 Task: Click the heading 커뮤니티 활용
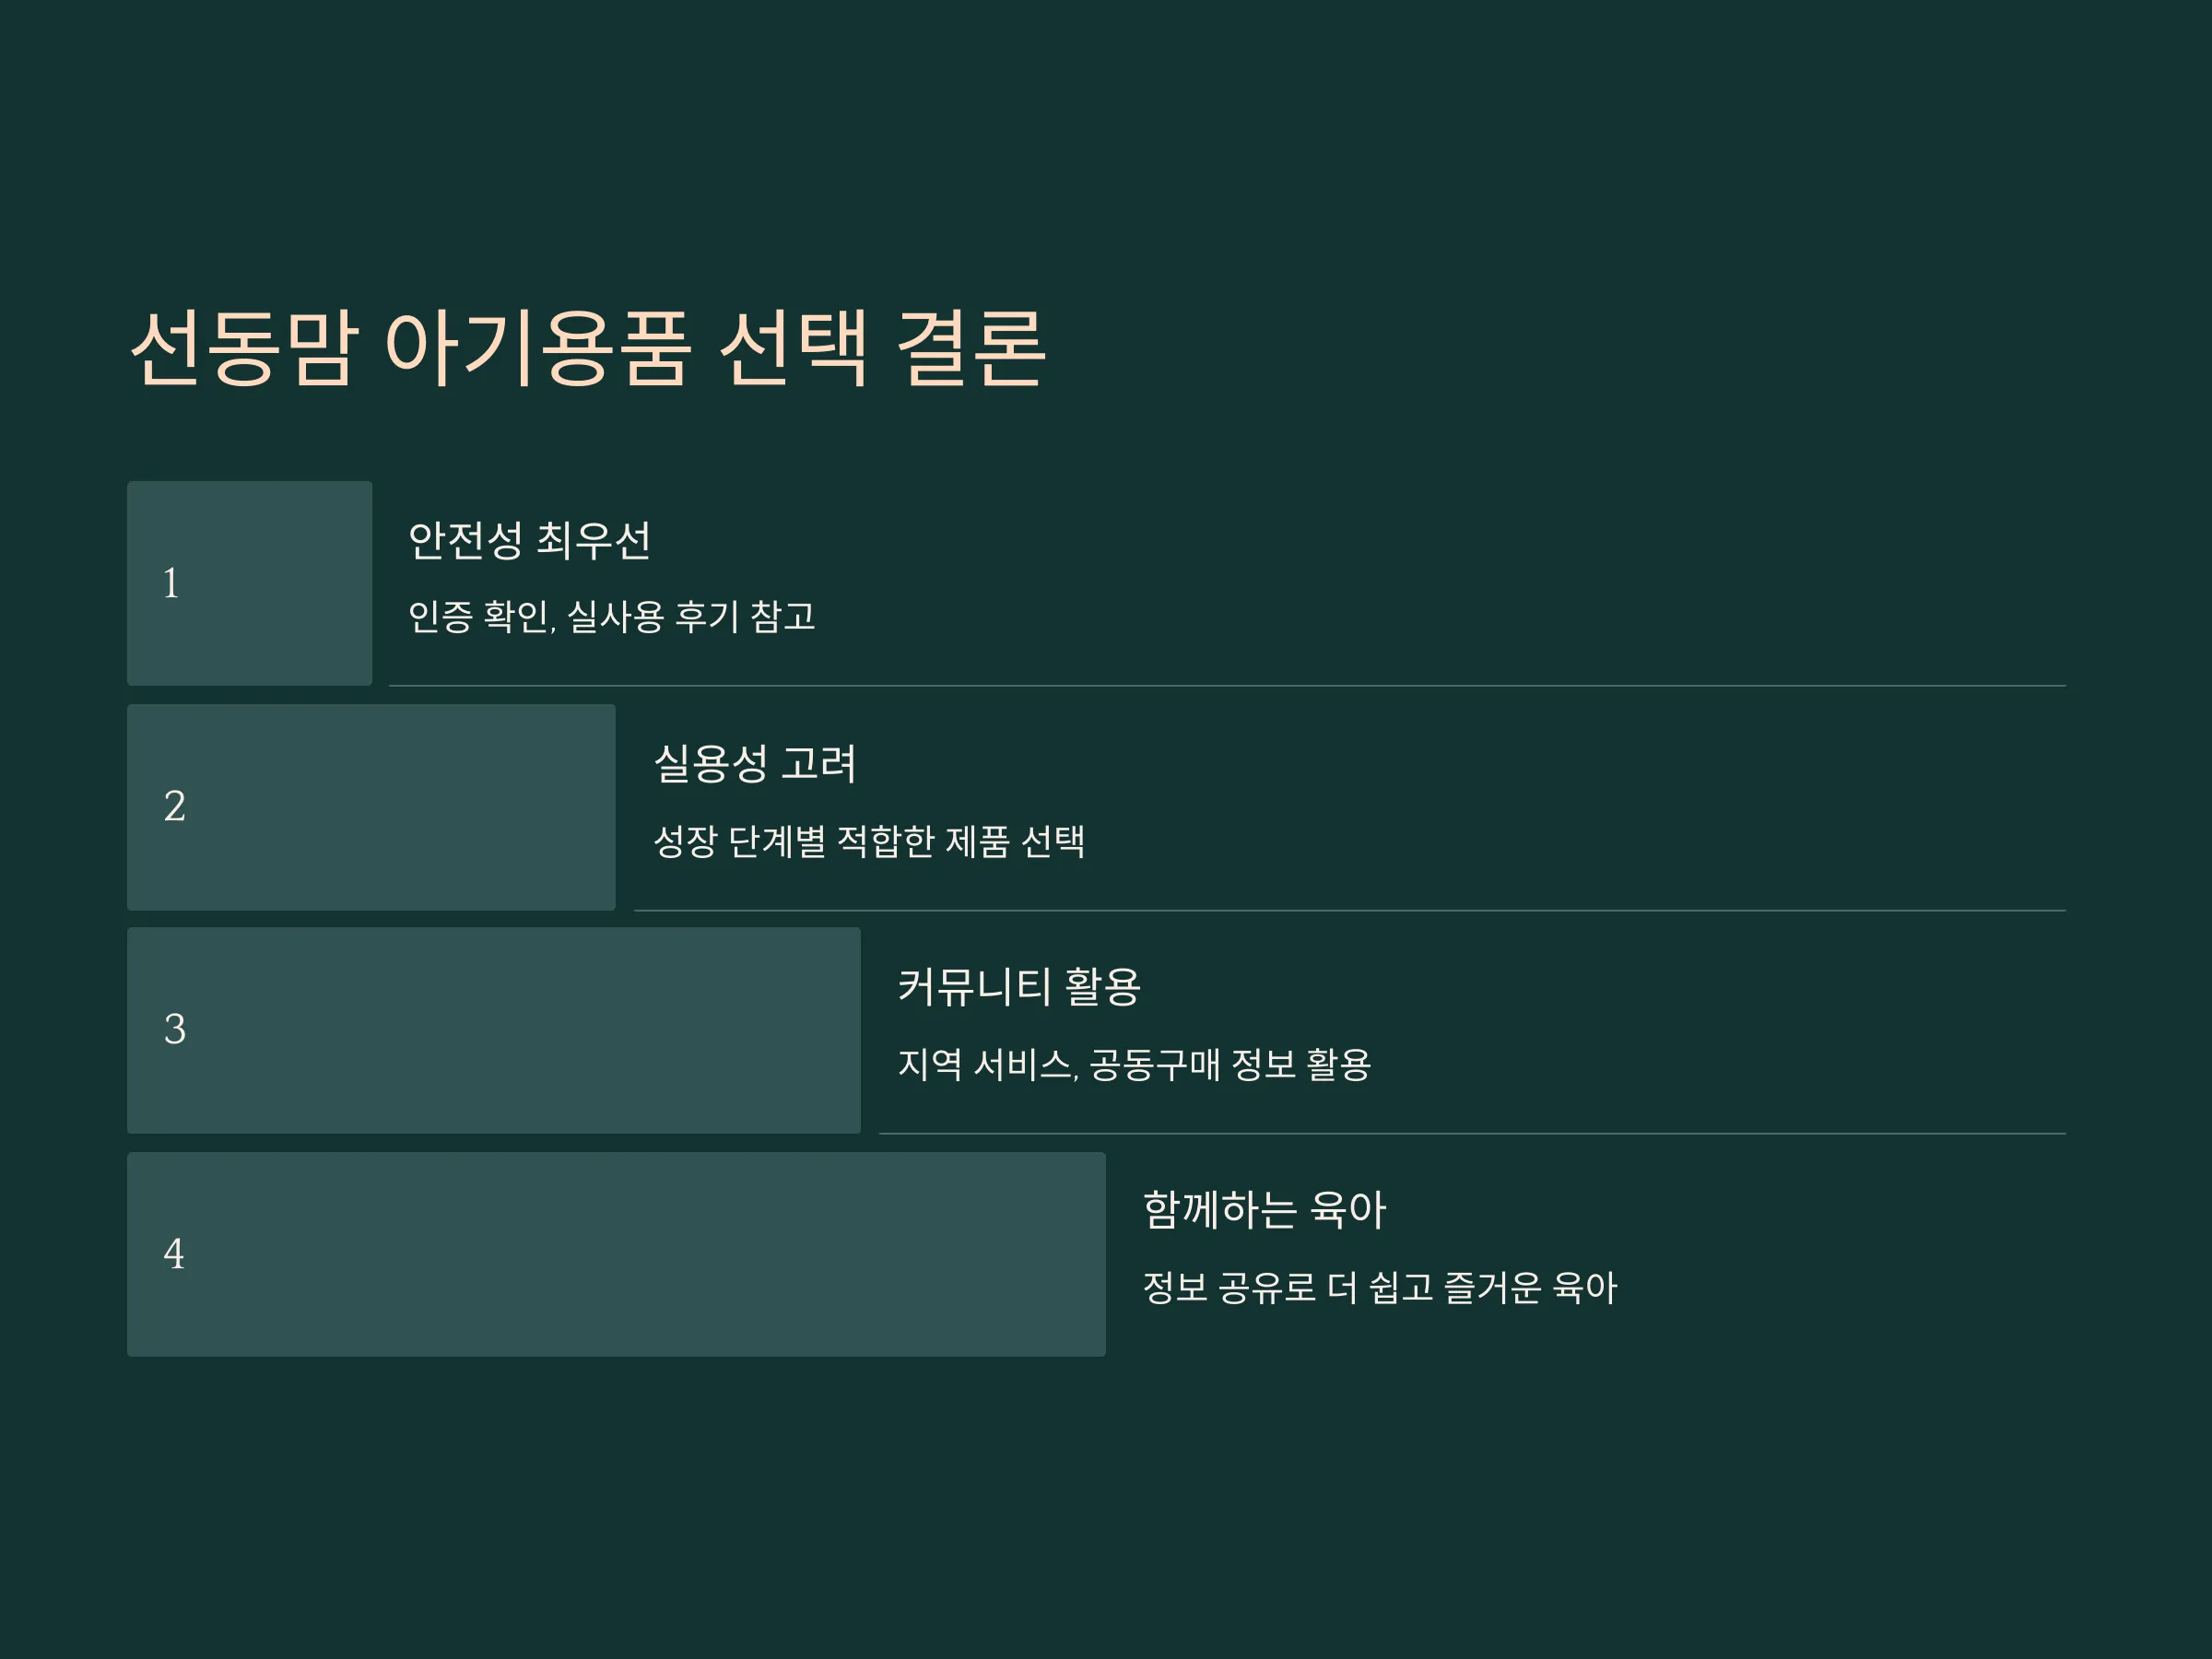pyautogui.click(x=1019, y=987)
